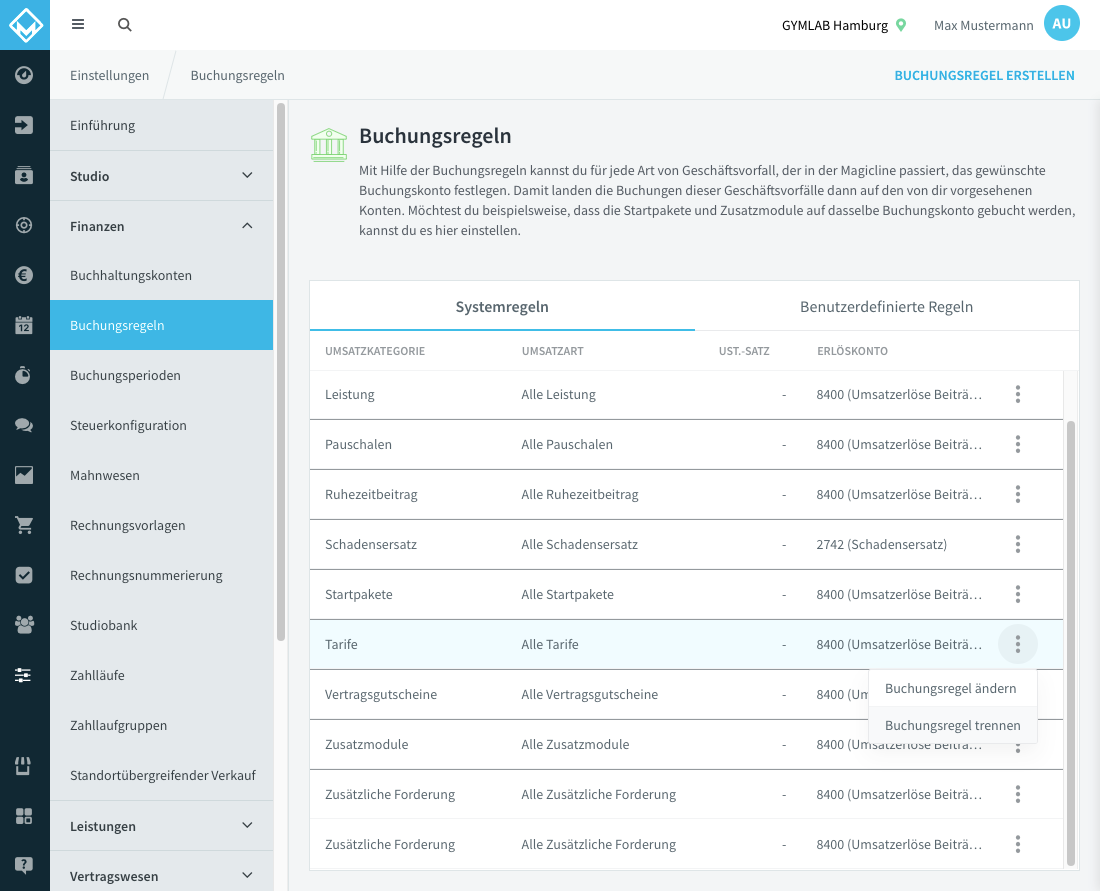Click the ERLÖSKONTO column header

point(852,351)
